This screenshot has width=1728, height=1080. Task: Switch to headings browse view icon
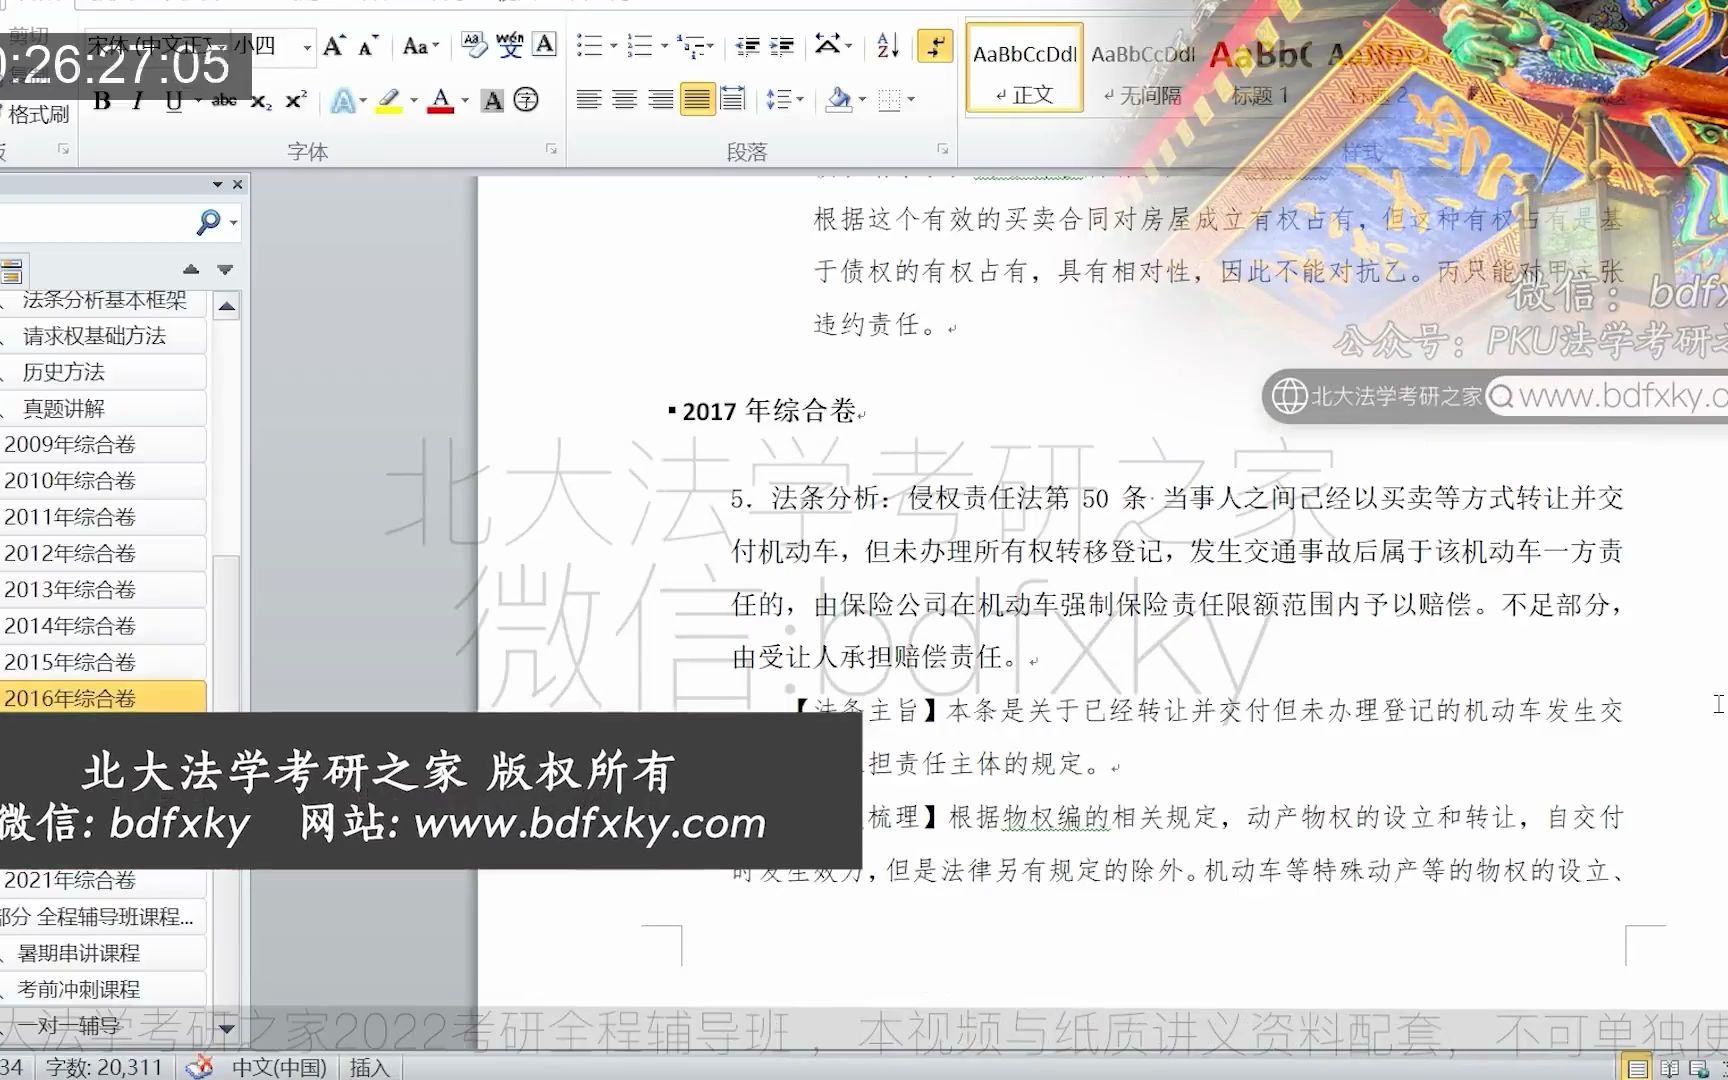coord(12,271)
